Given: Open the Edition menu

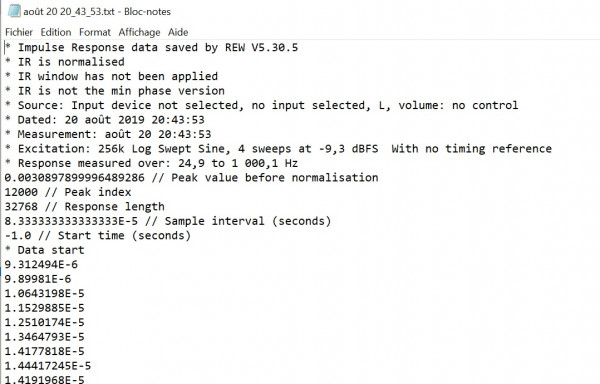Looking at the screenshot, I should point(56,32).
